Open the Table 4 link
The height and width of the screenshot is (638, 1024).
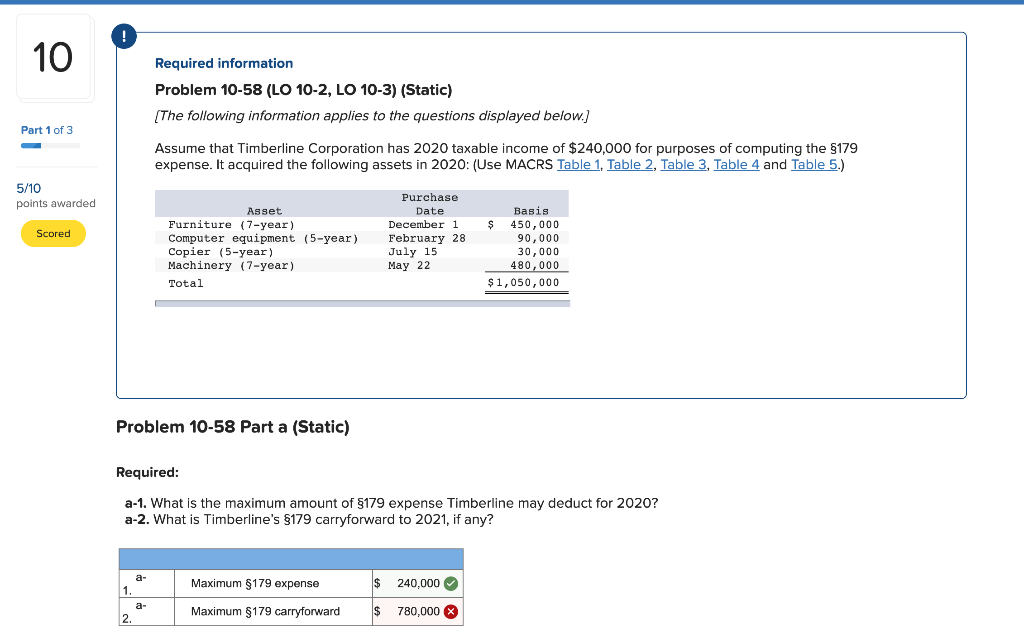[x=736, y=164]
